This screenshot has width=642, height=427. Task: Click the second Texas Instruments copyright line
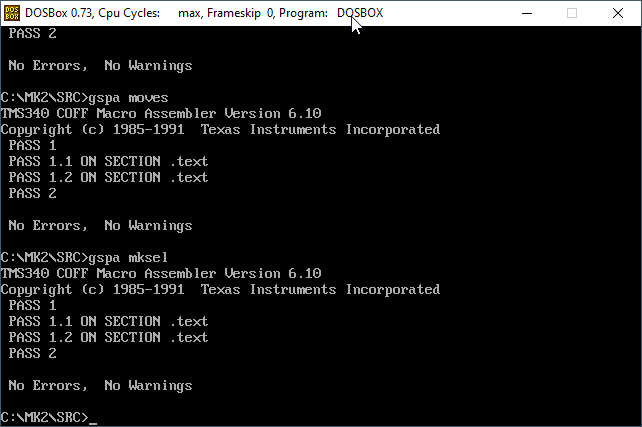[x=220, y=290]
